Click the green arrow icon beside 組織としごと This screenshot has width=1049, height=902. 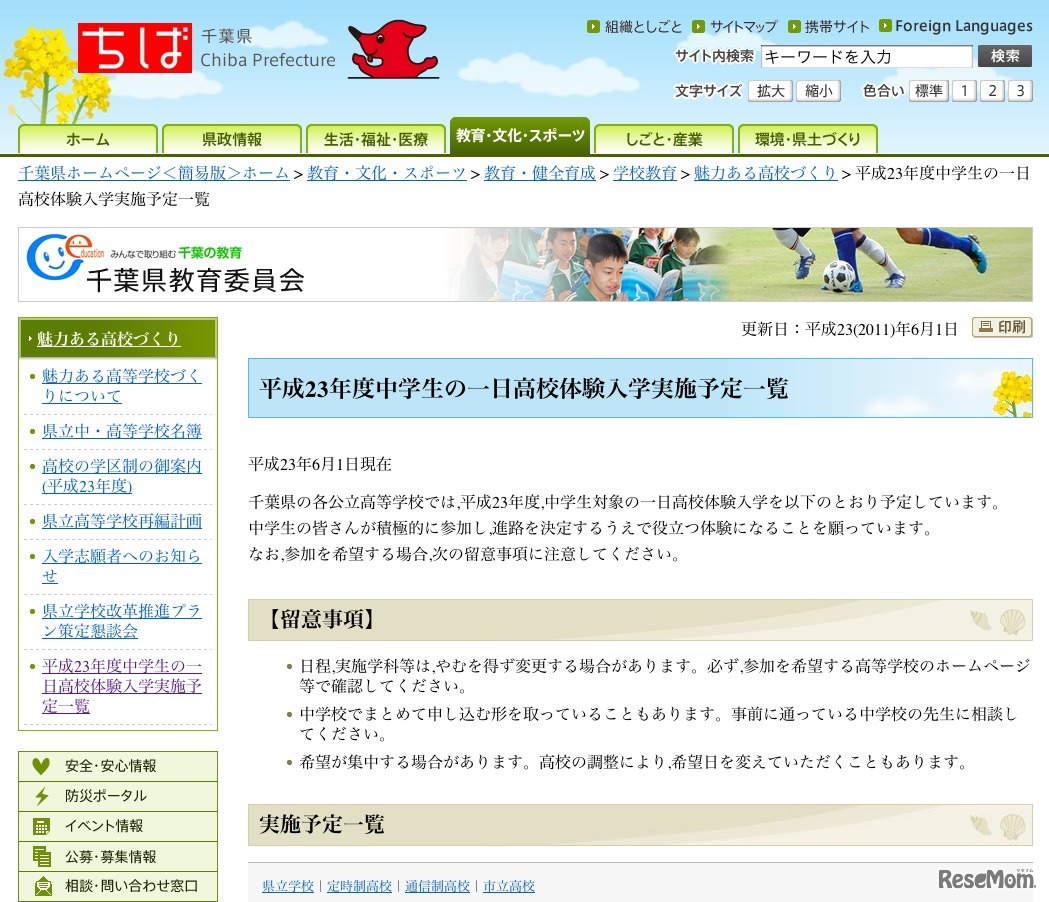[593, 26]
